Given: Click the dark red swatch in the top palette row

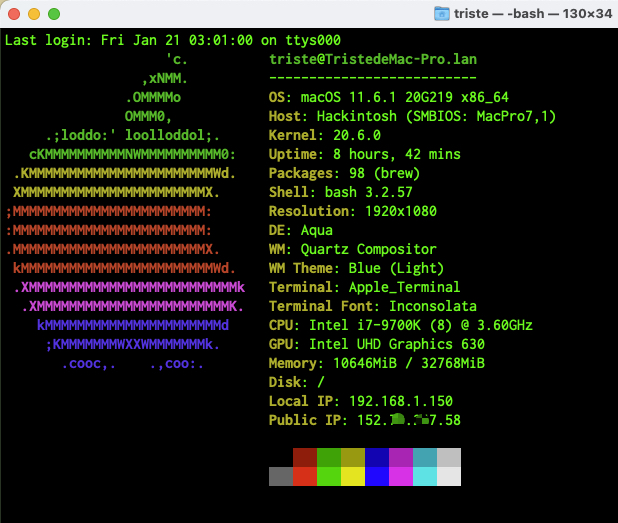Looking at the screenshot, I should pos(305,457).
